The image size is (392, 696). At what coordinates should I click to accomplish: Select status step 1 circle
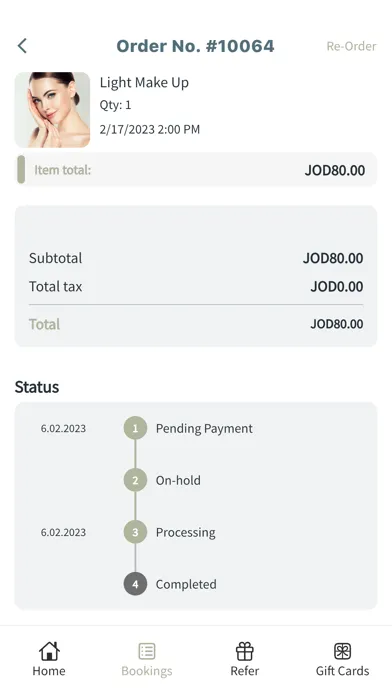(x=135, y=428)
